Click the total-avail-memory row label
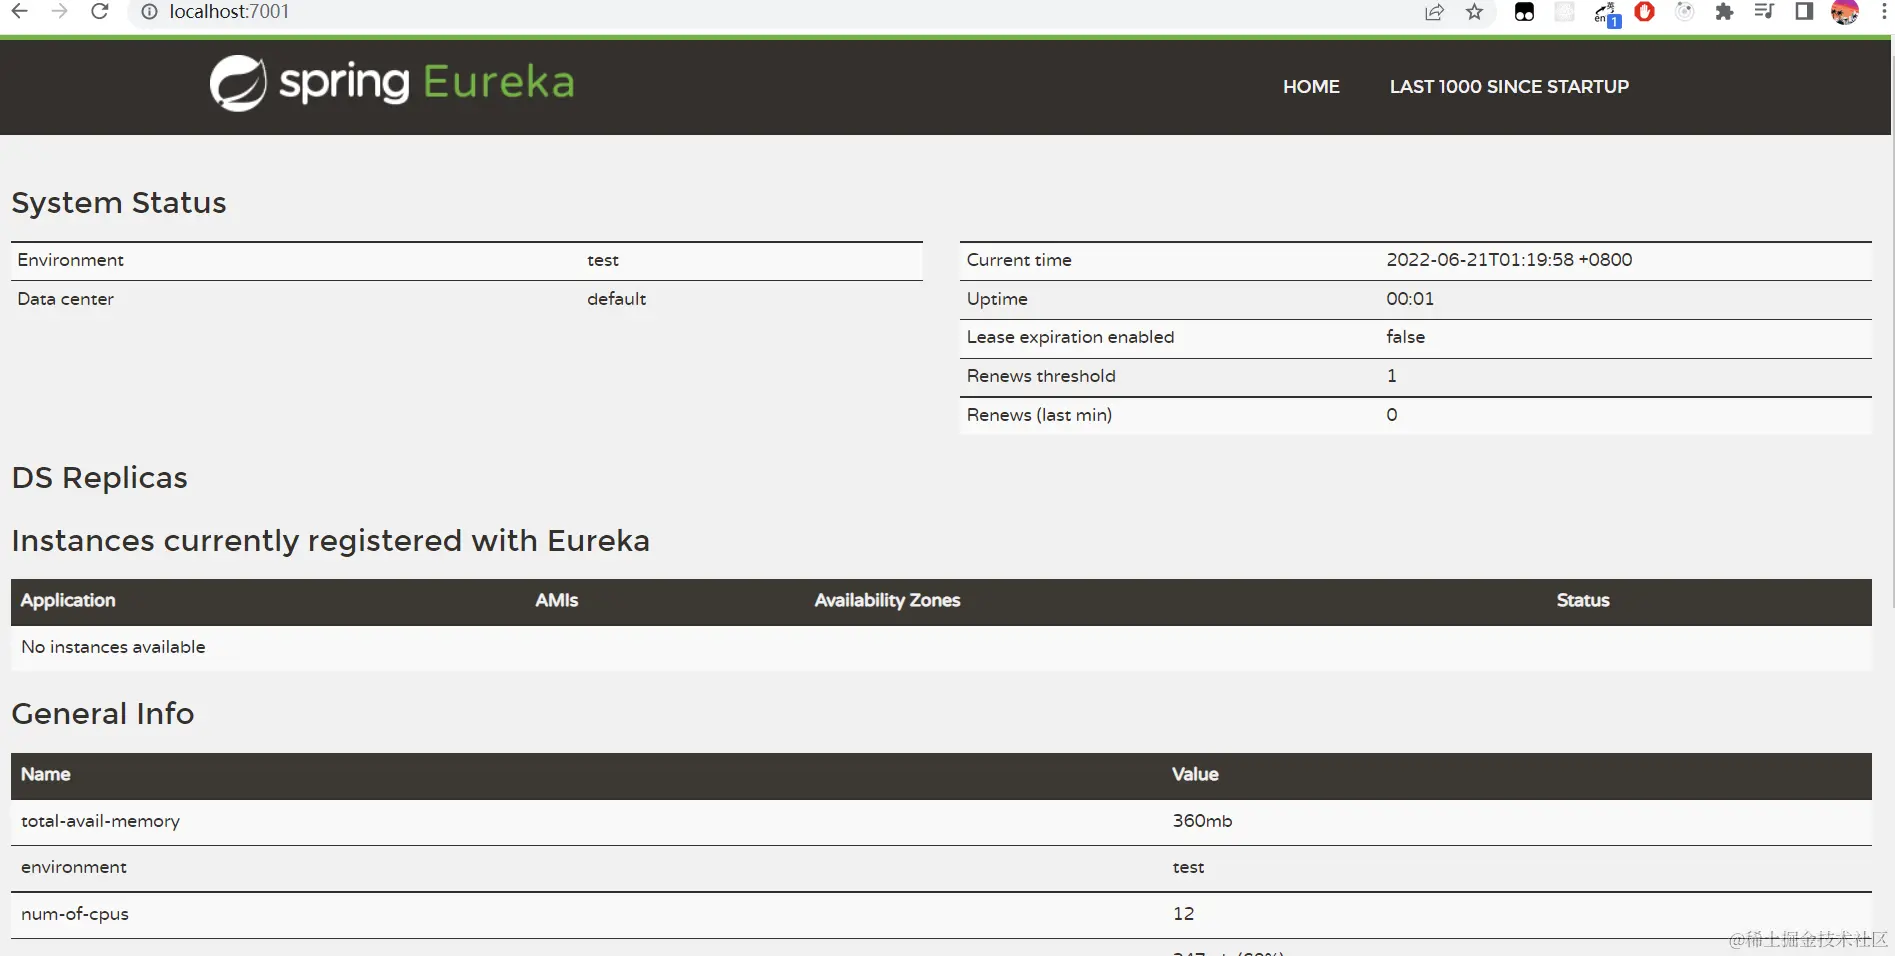 [x=100, y=821]
